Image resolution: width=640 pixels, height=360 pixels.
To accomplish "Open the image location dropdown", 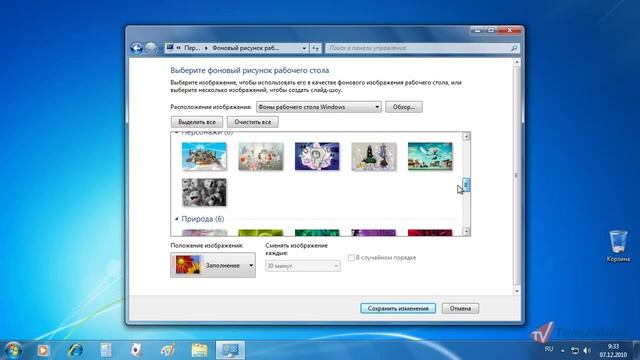I will click(319, 107).
